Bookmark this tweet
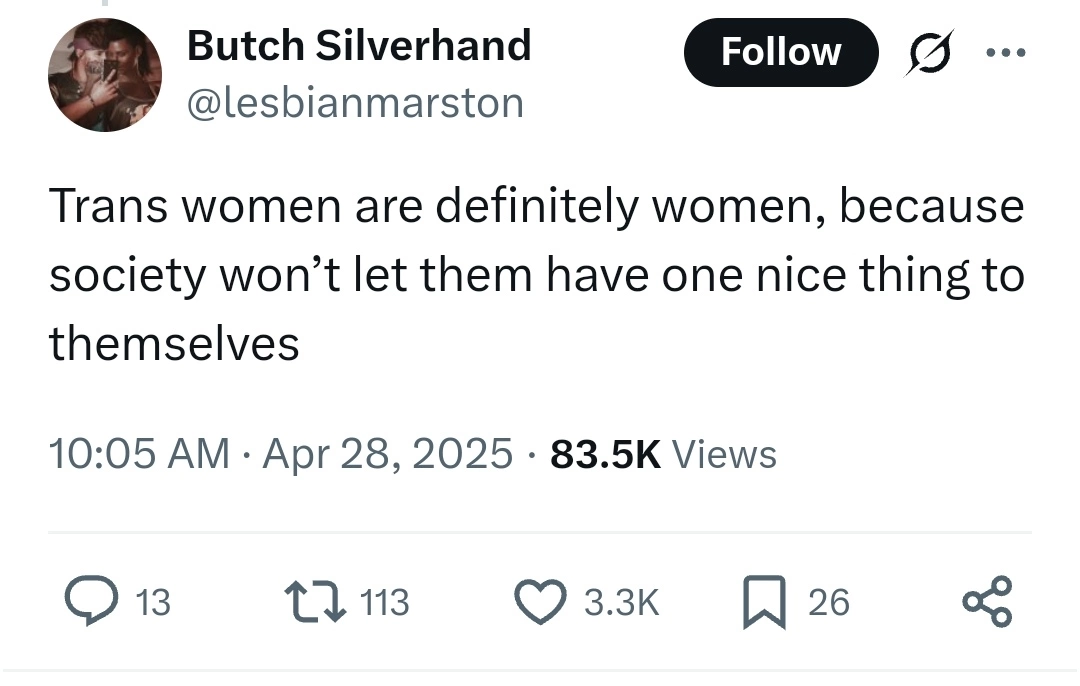1080x686 pixels. 765,602
